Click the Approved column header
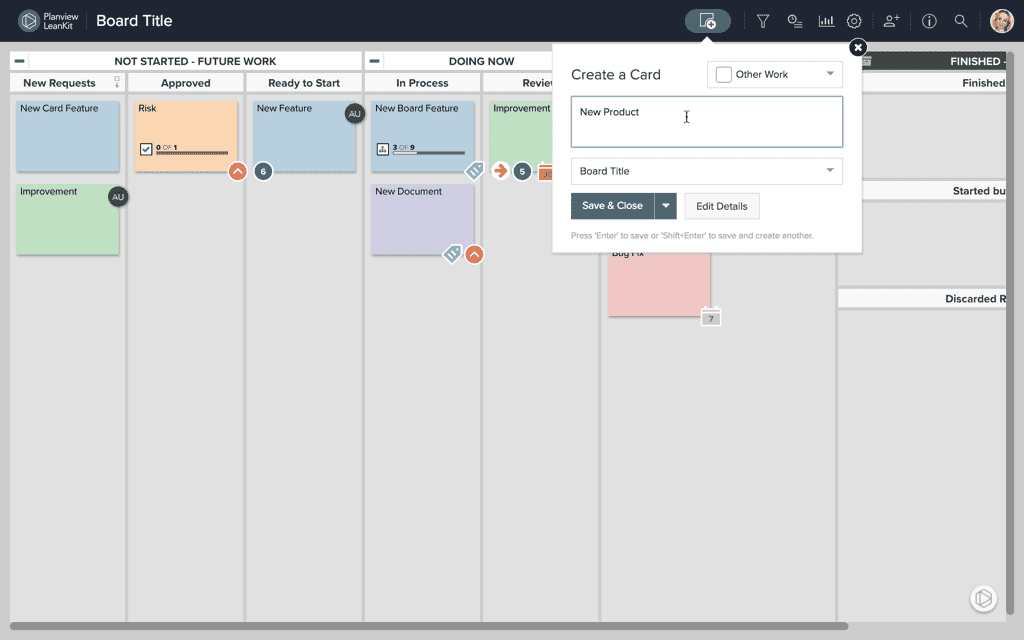1024x640 pixels. tap(185, 83)
